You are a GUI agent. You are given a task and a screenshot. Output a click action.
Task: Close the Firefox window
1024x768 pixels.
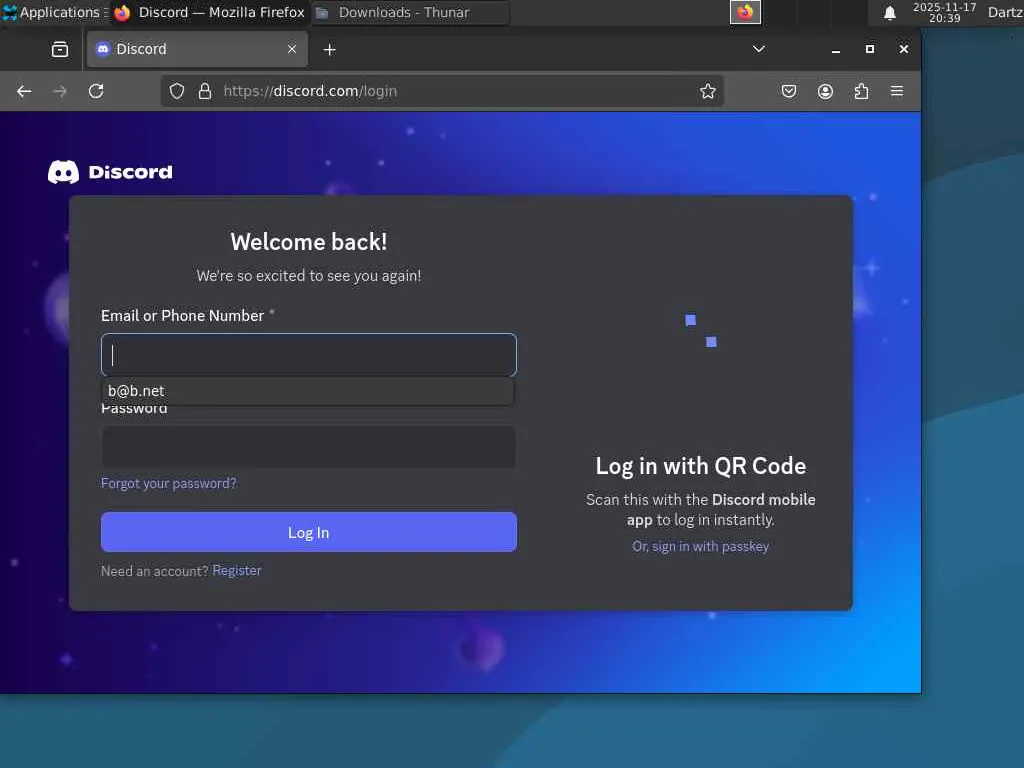[904, 50]
